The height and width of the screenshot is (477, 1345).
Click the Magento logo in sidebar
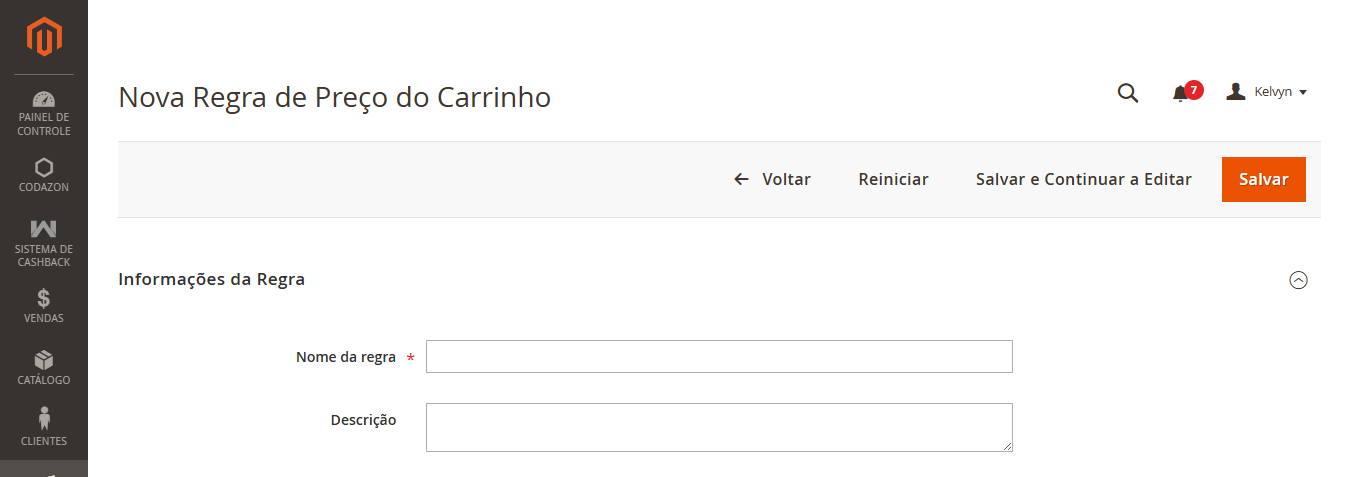click(44, 37)
